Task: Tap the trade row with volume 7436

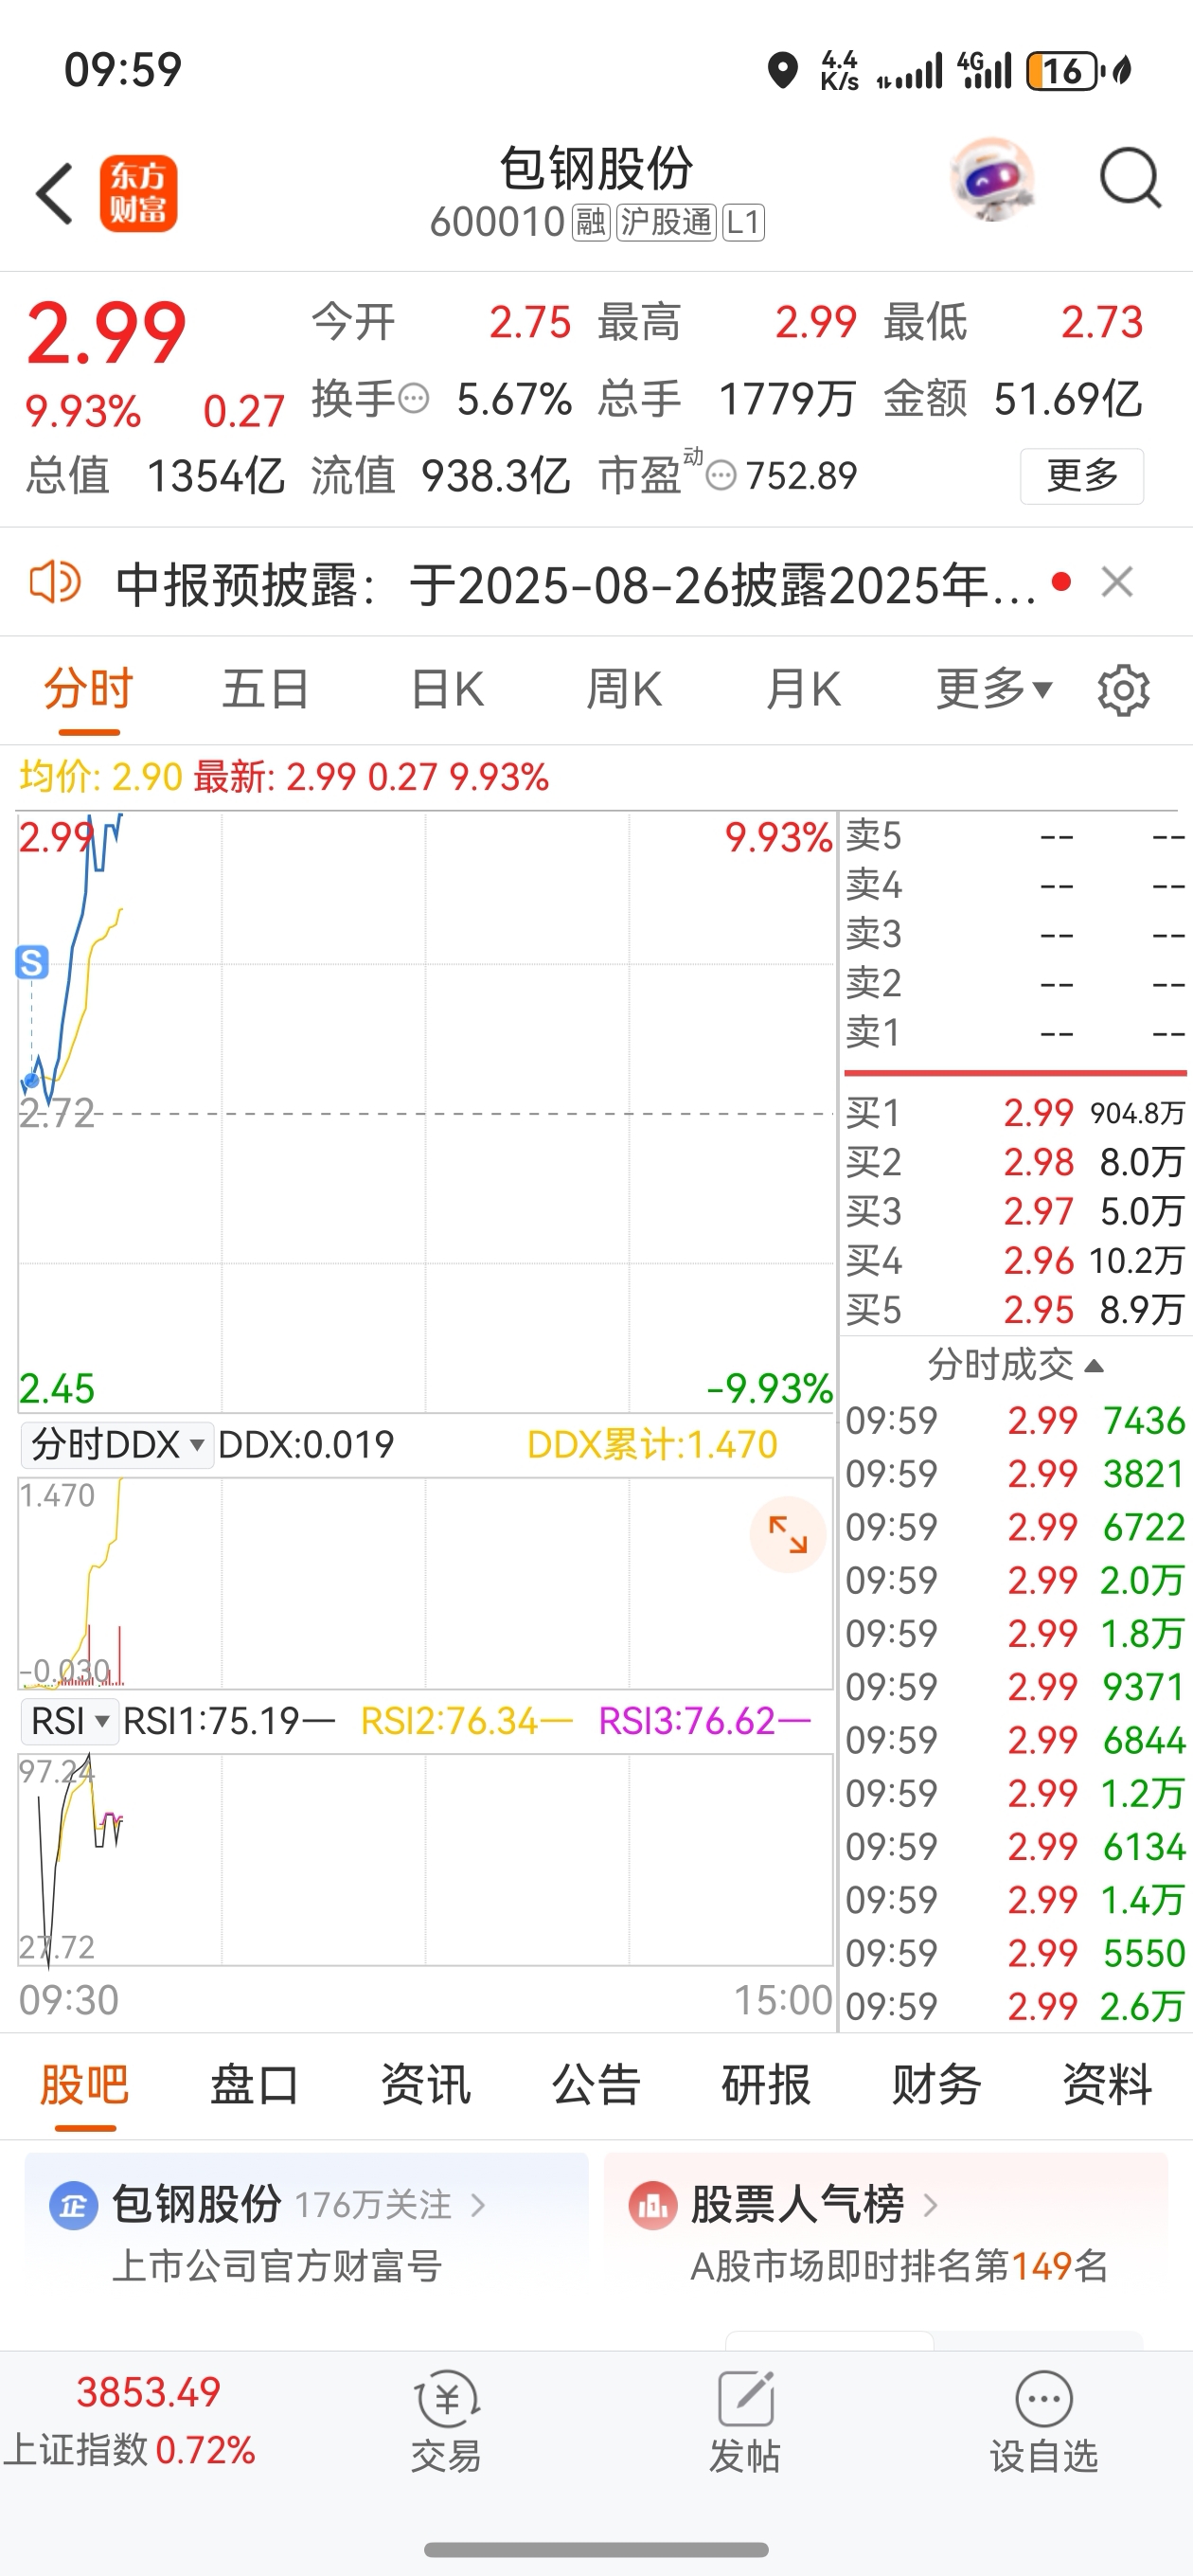Action: [1015, 1420]
